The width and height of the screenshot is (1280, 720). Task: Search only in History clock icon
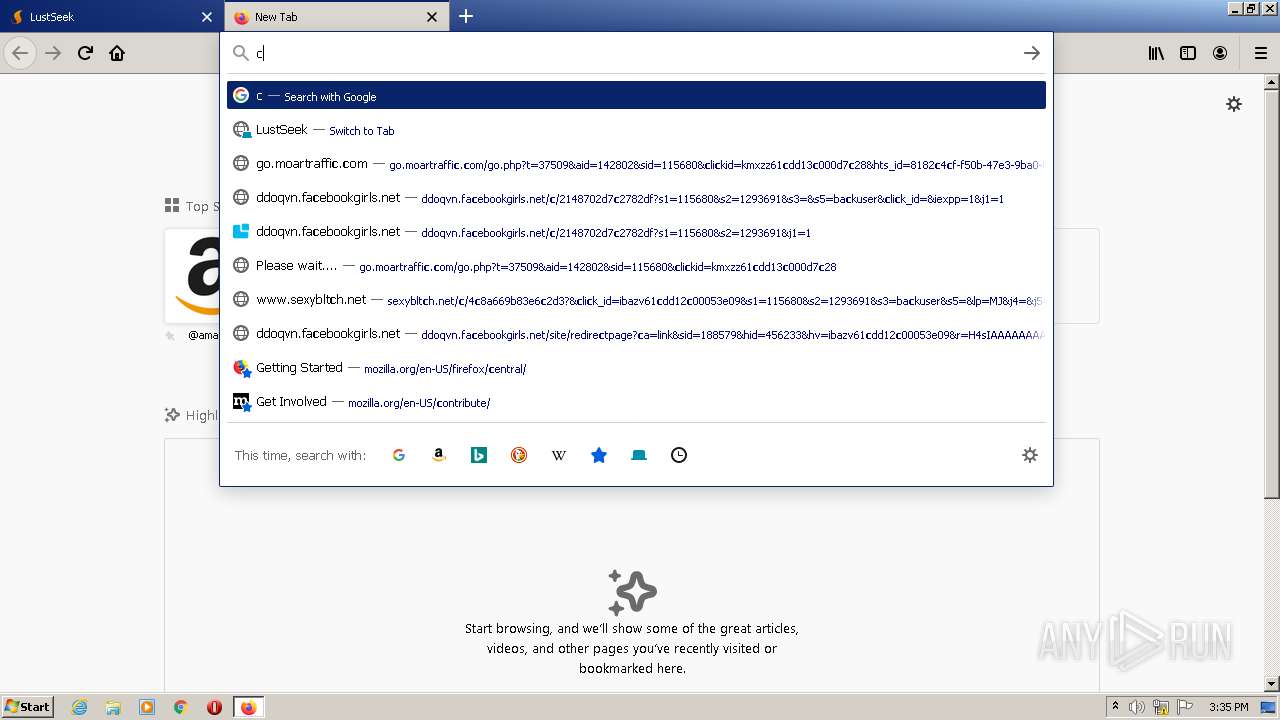[679, 455]
